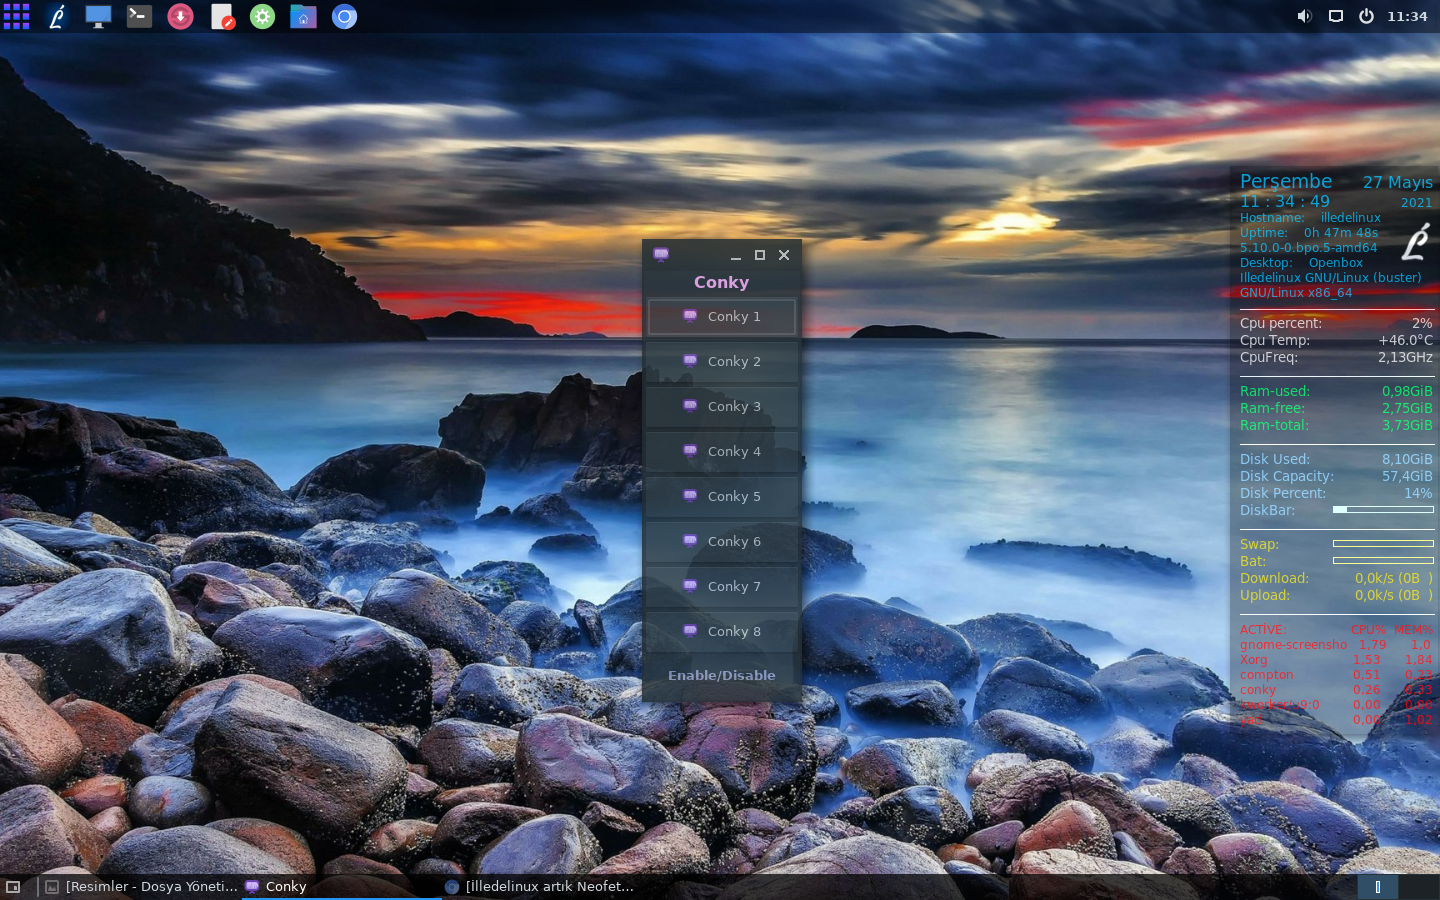Screen dimensions: 1440x900
Task: Click the display tray icon
Action: click(1335, 16)
